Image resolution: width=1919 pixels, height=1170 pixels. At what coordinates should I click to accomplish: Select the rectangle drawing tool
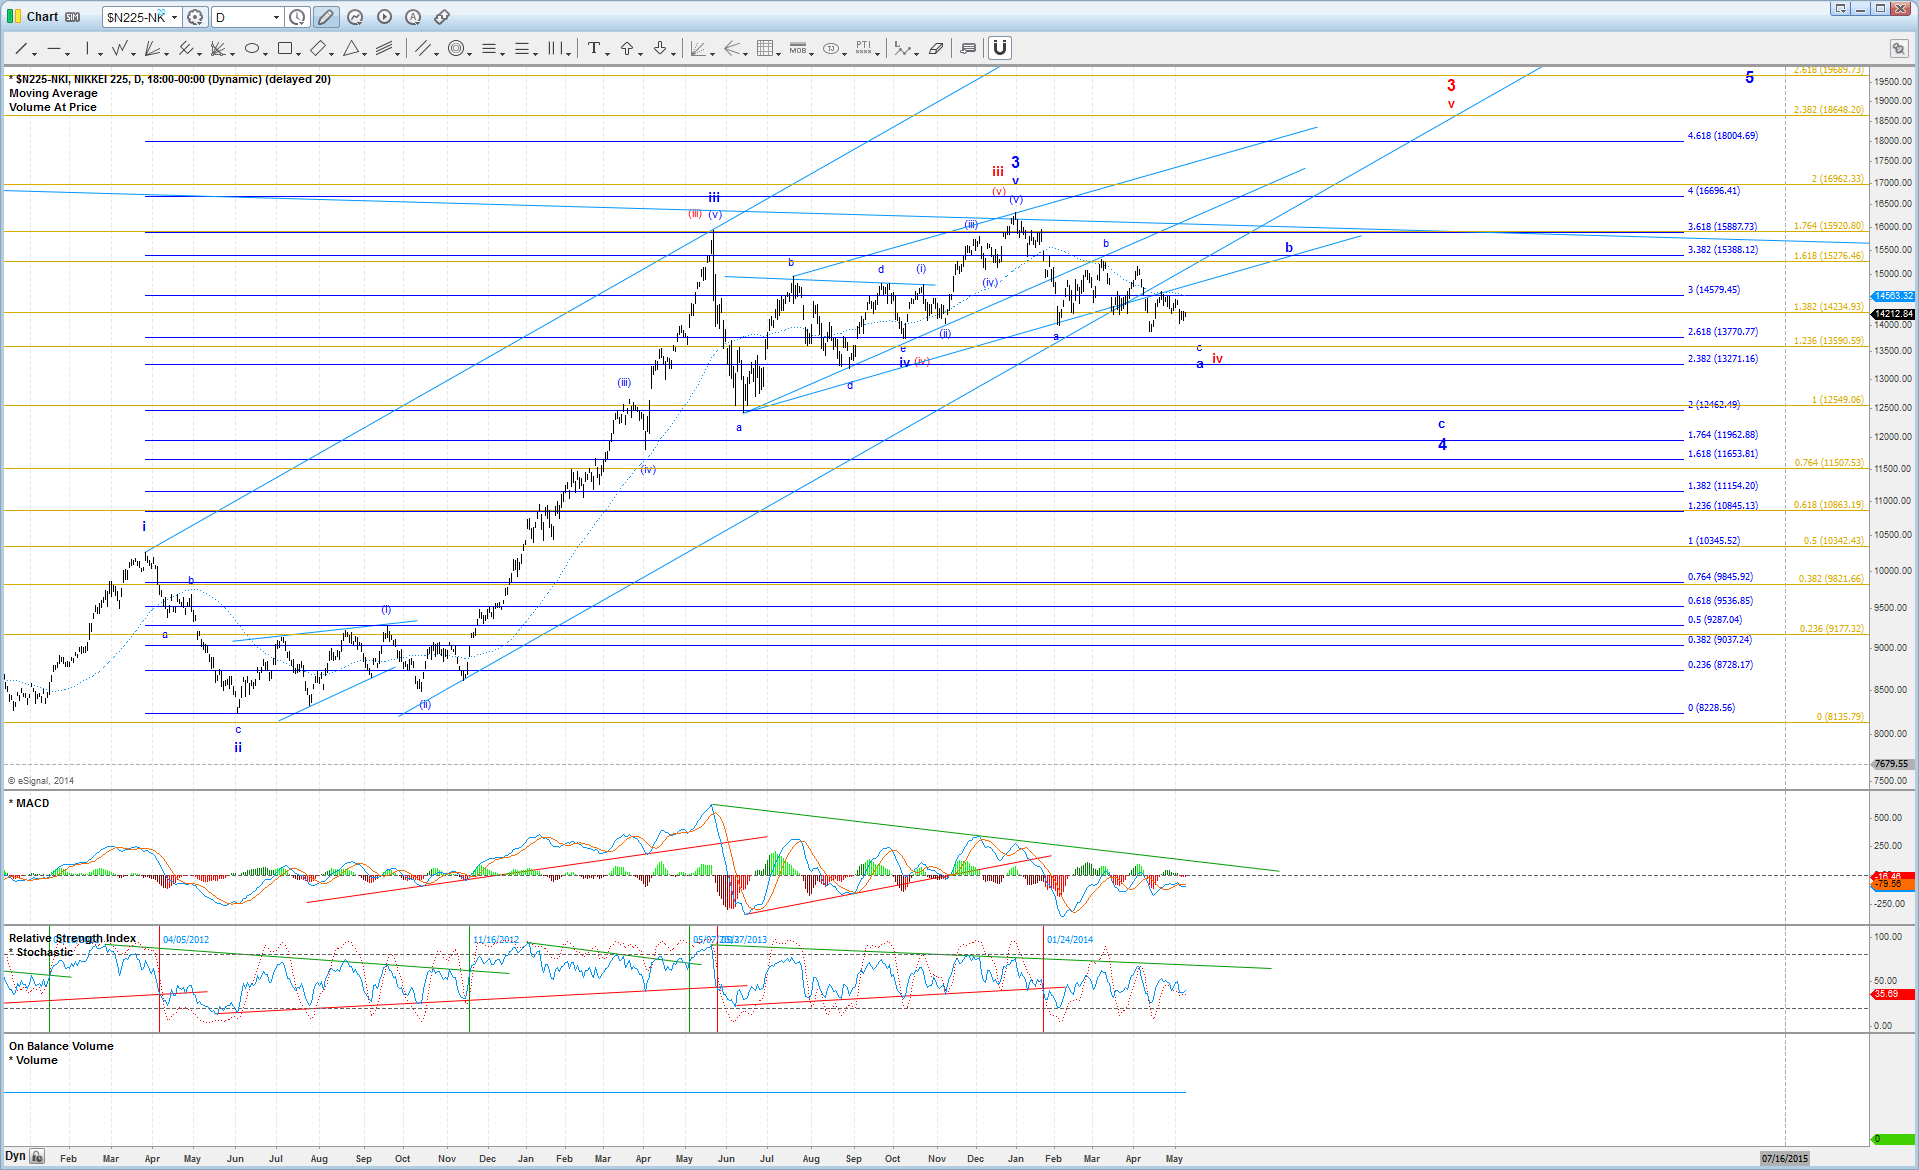[x=285, y=48]
